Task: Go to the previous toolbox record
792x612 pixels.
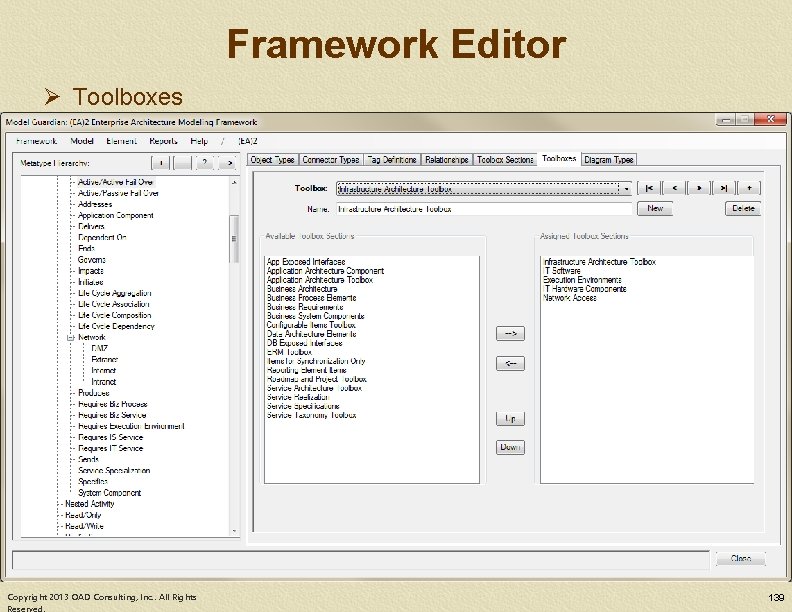Action: point(674,188)
